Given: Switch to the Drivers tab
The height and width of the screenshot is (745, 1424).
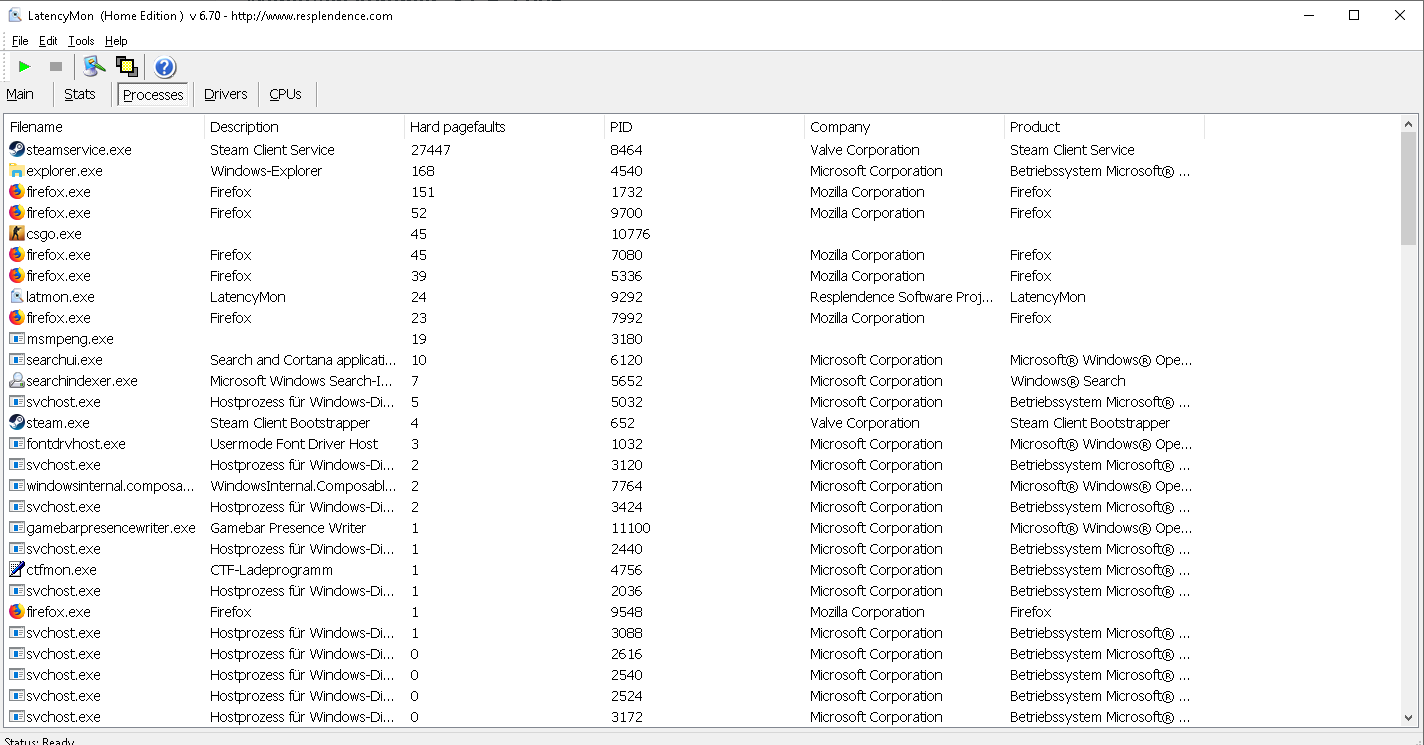Looking at the screenshot, I should pyautogui.click(x=225, y=93).
